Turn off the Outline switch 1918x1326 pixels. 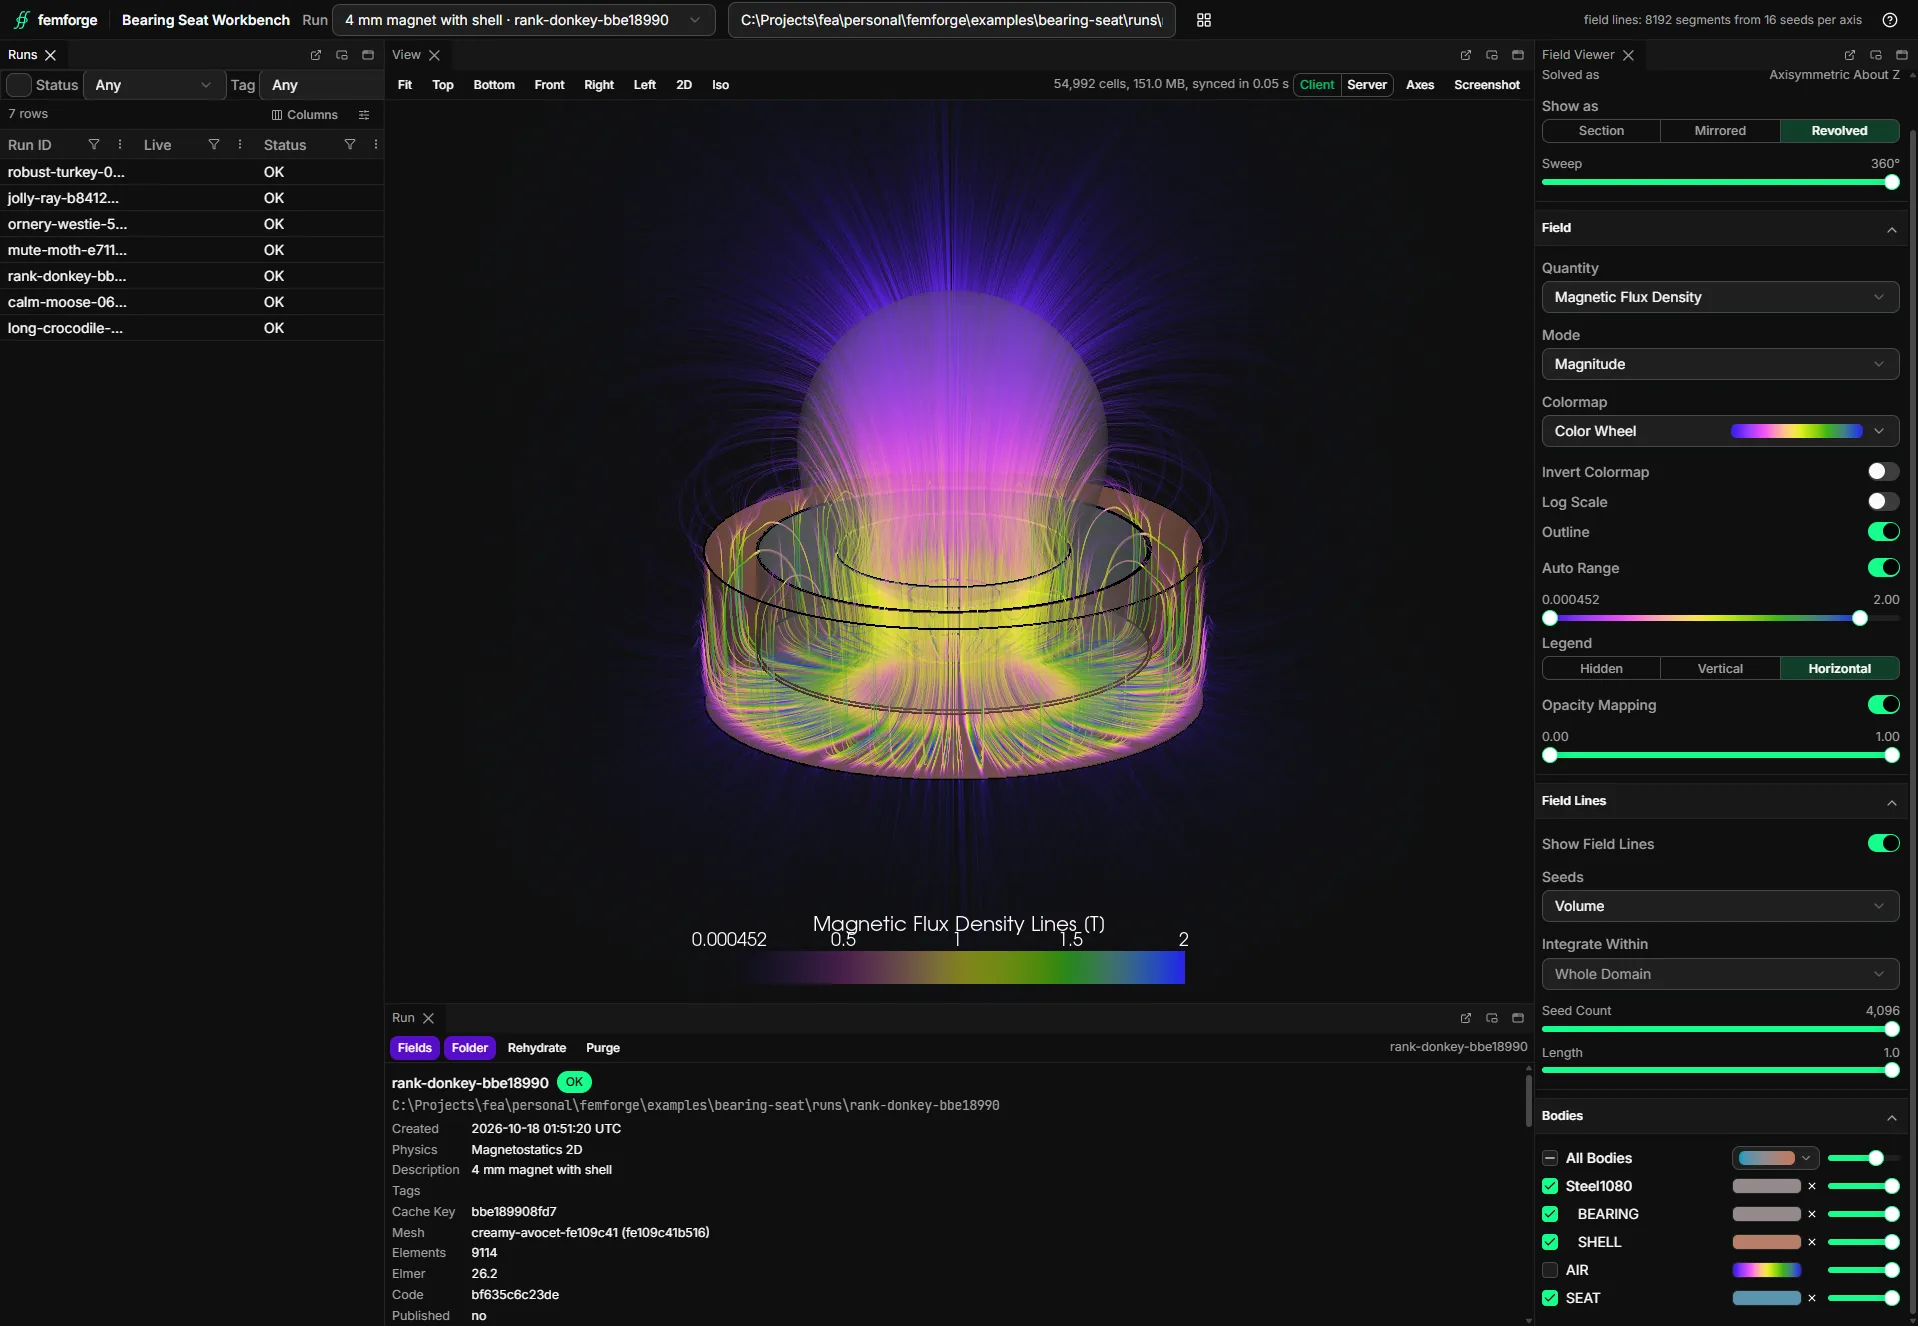(1883, 531)
